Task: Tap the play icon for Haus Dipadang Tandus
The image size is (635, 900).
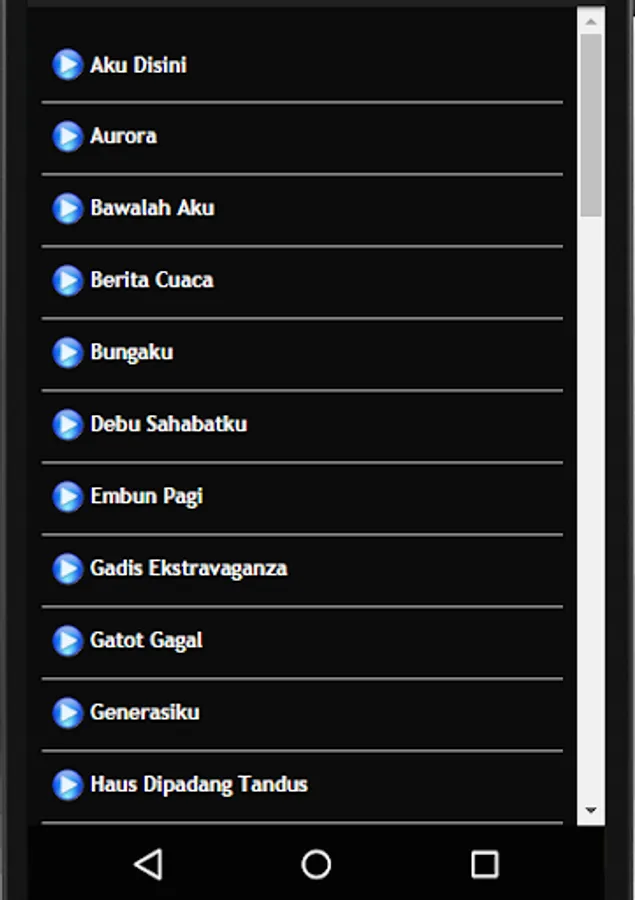Action: pyautogui.click(x=67, y=784)
